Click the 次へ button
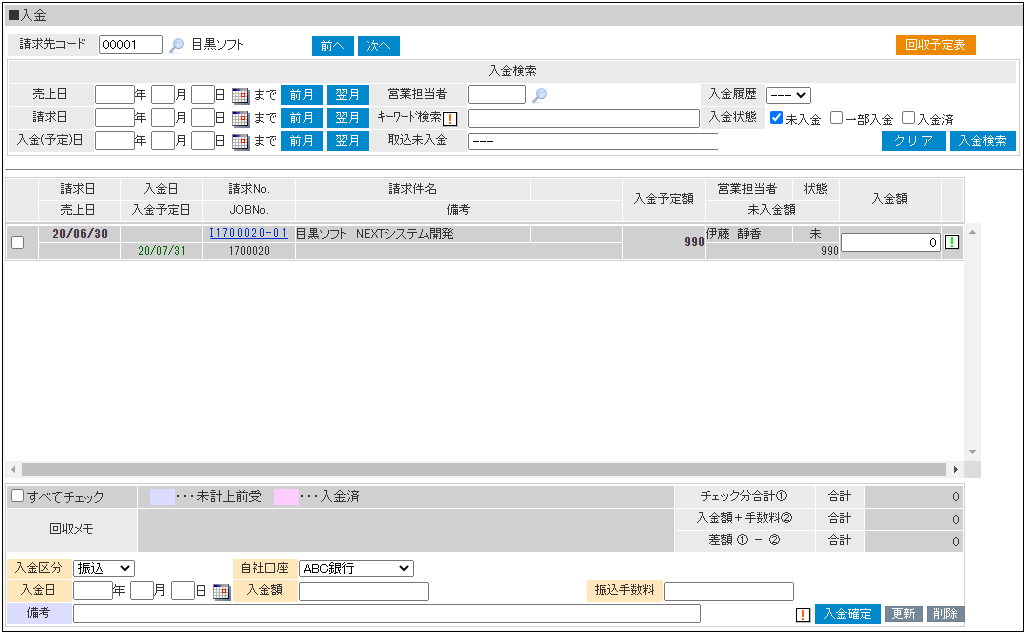 (x=378, y=46)
